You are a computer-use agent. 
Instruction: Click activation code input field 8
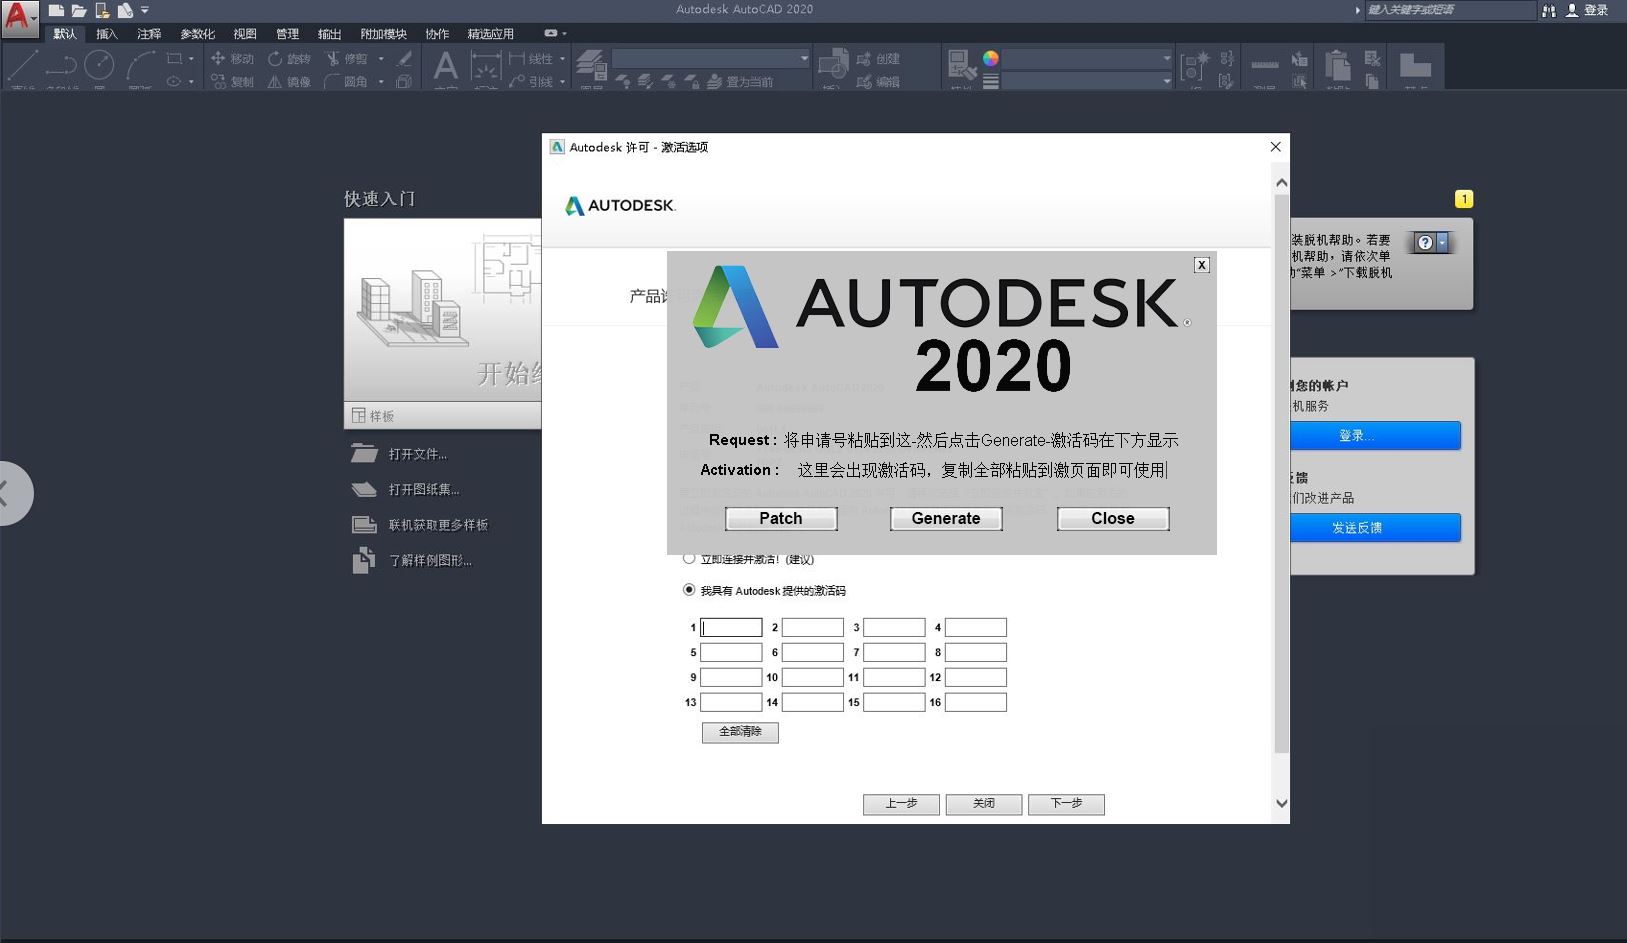point(976,652)
